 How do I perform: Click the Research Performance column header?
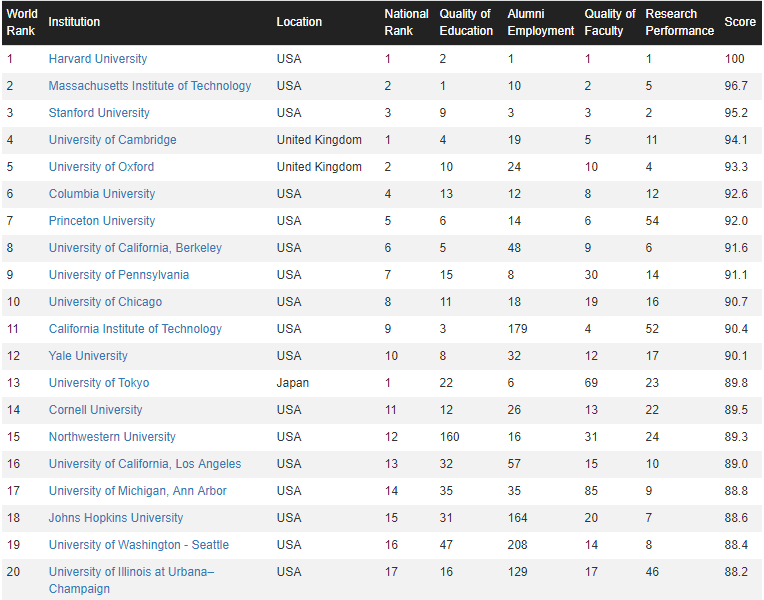pos(680,22)
